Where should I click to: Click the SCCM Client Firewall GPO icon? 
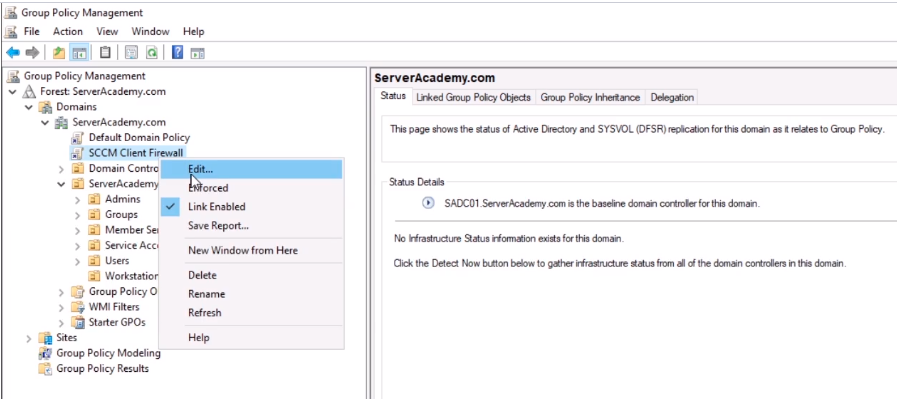77,153
